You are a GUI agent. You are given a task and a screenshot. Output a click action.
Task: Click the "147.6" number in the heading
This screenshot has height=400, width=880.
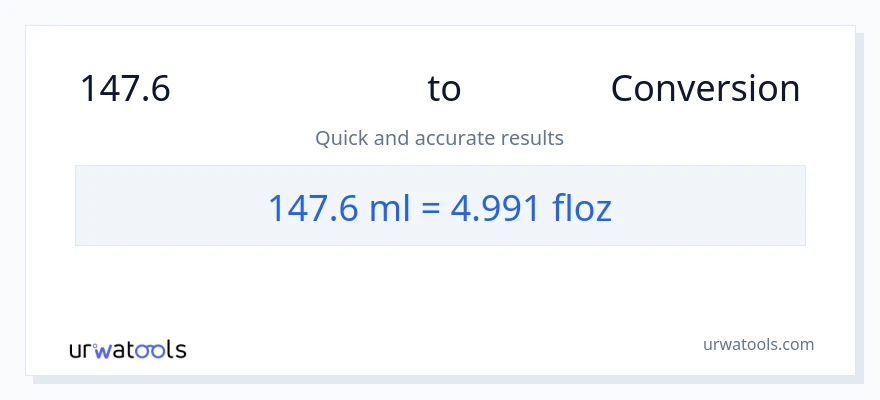[x=125, y=89]
